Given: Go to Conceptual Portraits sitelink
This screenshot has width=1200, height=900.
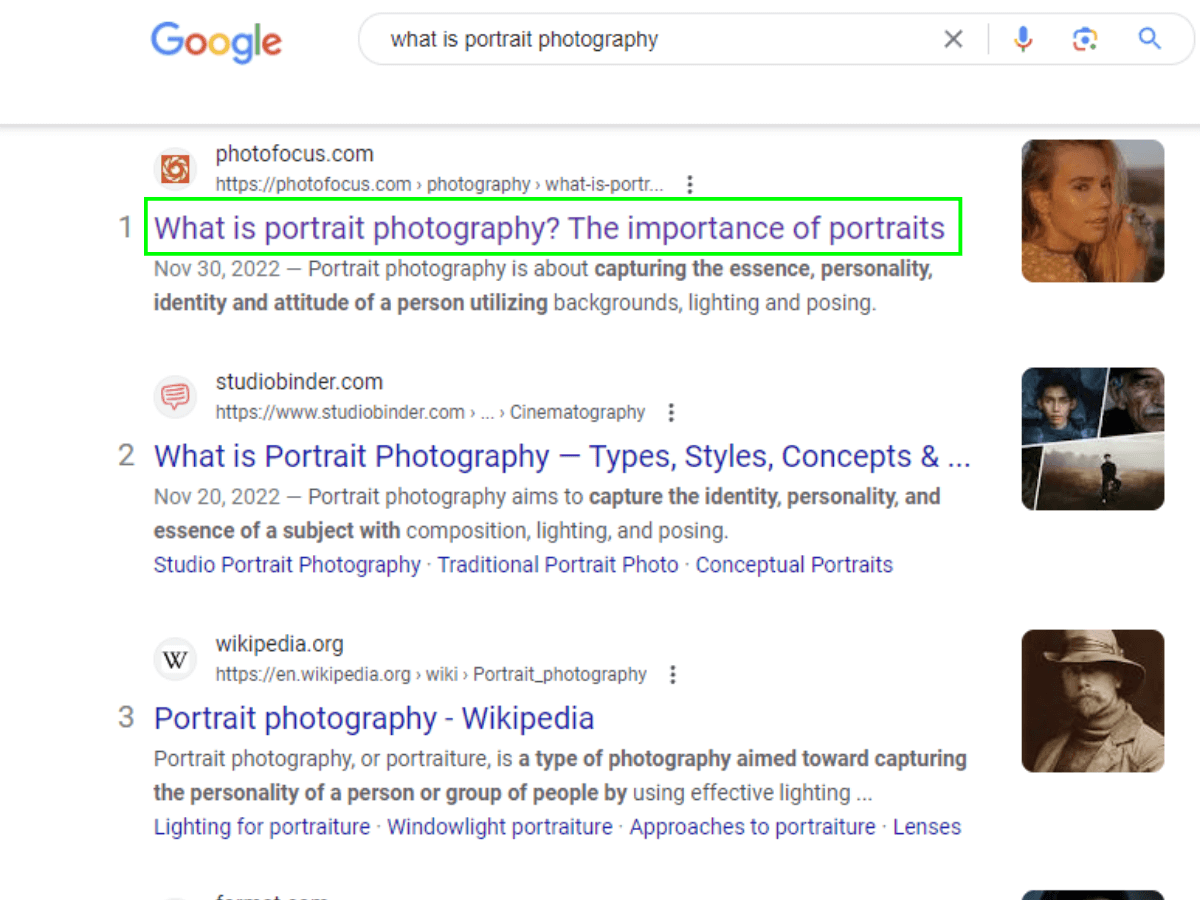Looking at the screenshot, I should (794, 565).
